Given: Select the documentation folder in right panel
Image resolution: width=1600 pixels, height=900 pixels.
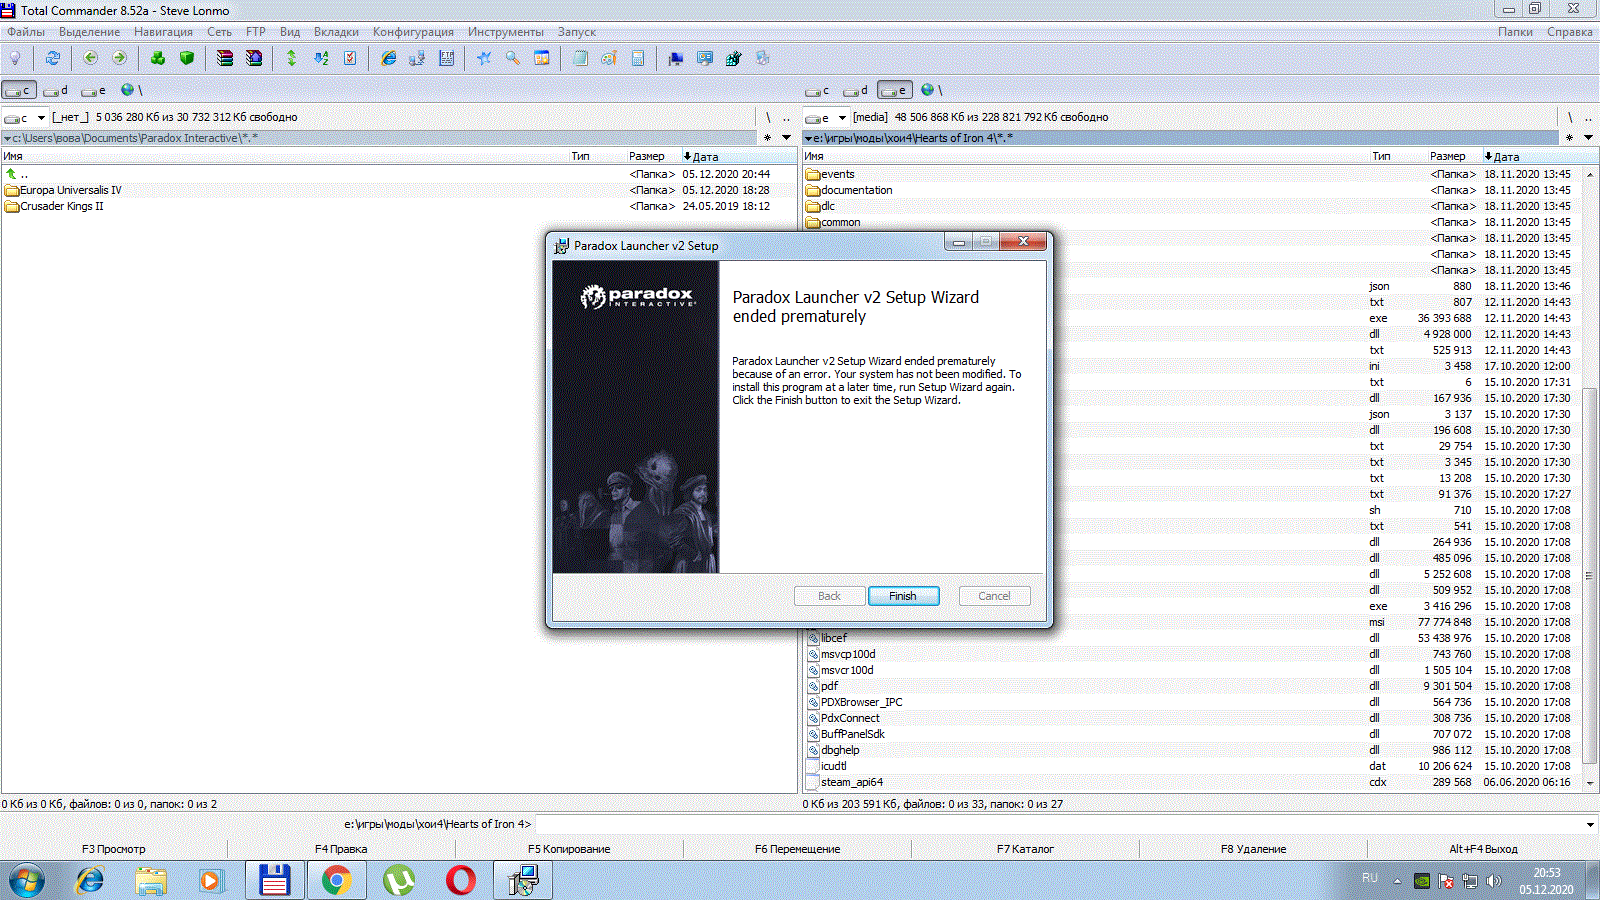Looking at the screenshot, I should click(x=856, y=190).
